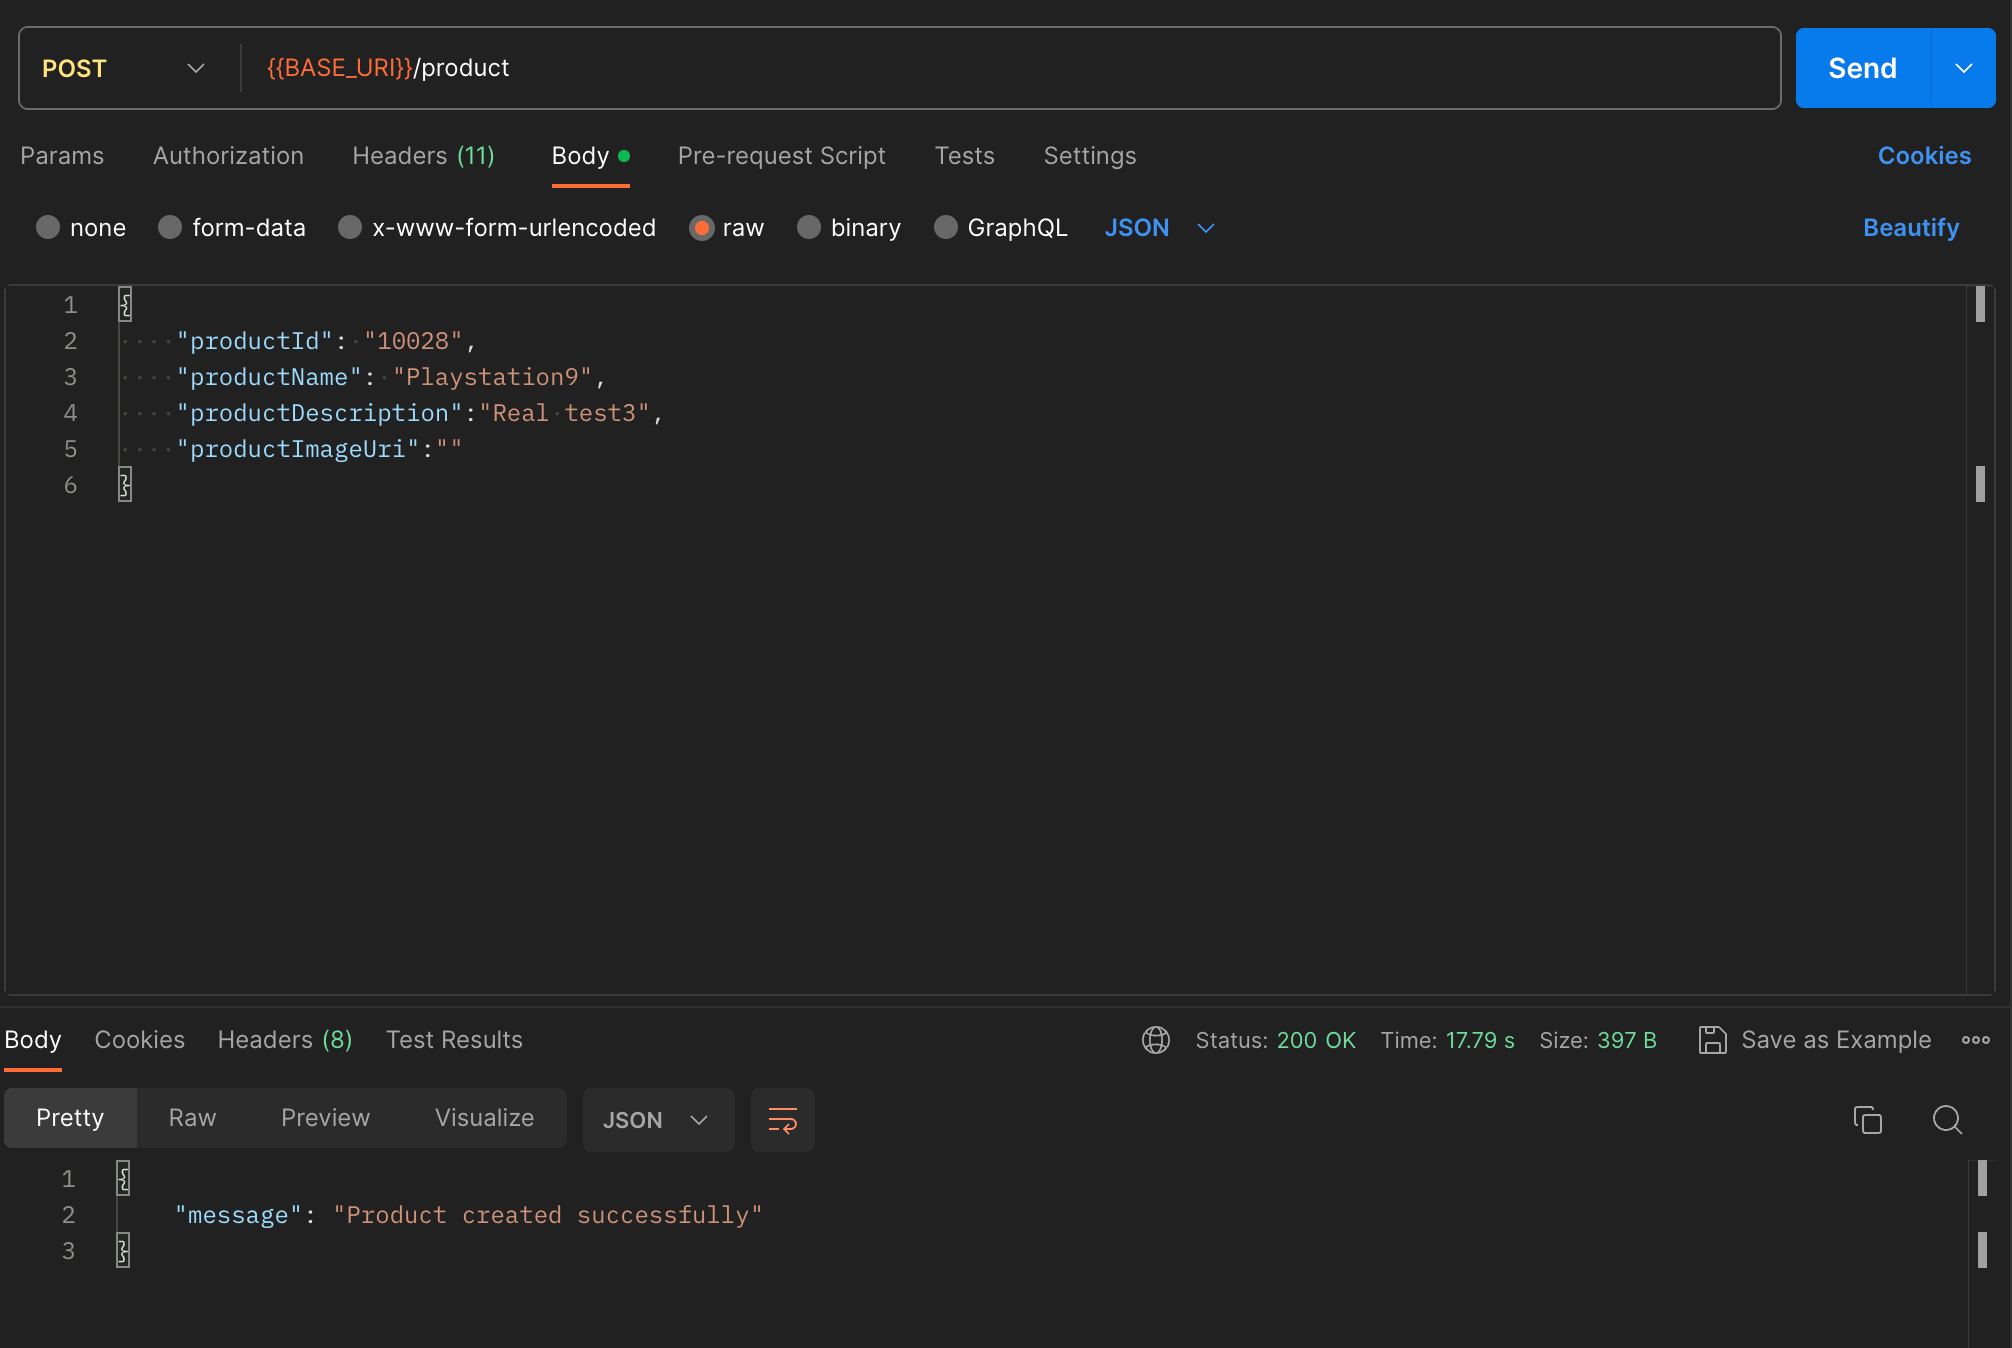
Task: Select the form-data radio button
Action: [170, 228]
